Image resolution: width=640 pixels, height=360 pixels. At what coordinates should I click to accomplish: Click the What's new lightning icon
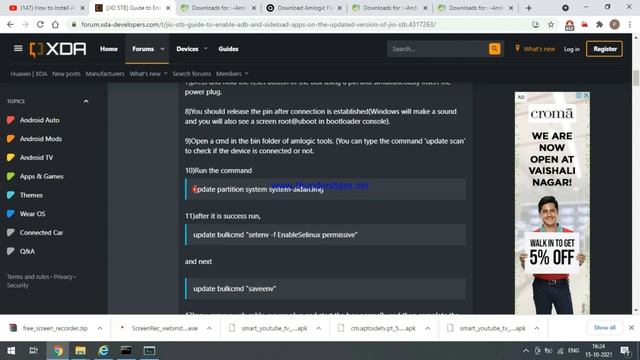[517, 49]
